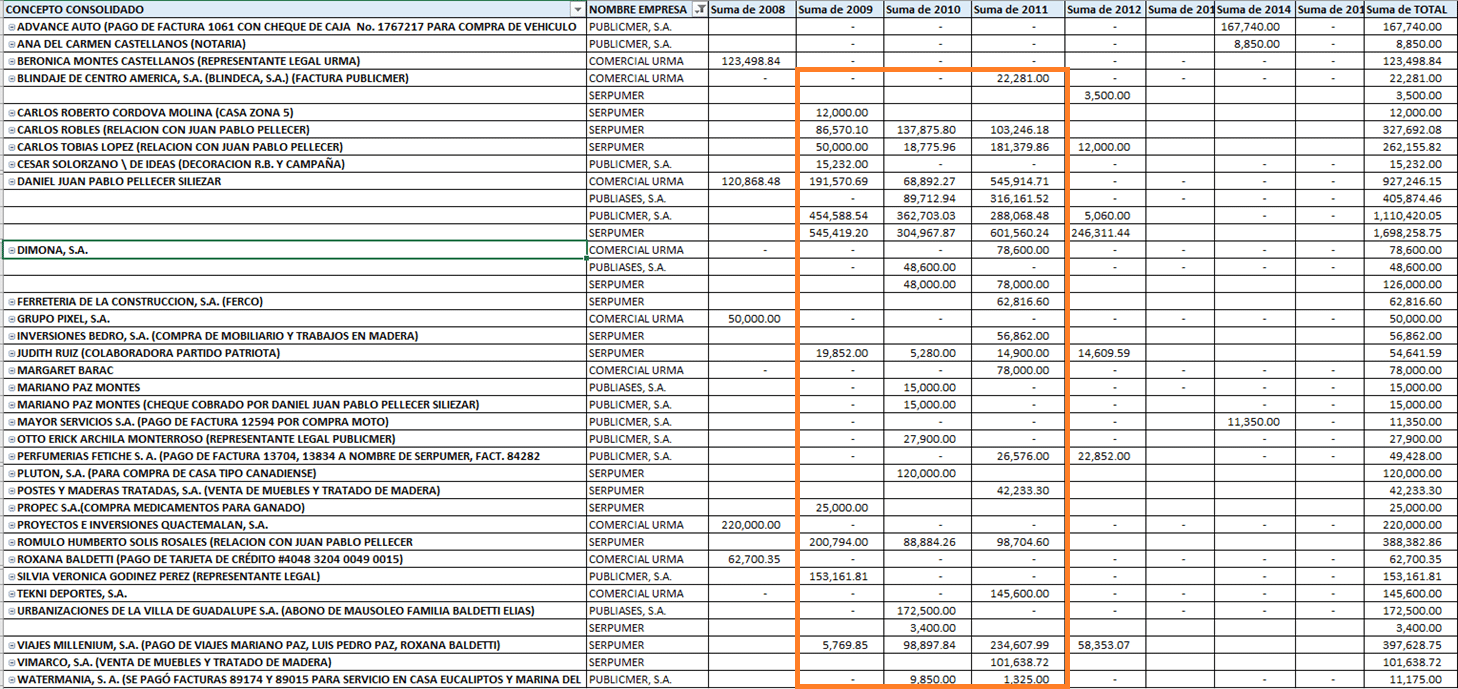Collapse icon for VIAJES MILLENIUM, S.A.
Screen dimensions: 1458x689
11,645
